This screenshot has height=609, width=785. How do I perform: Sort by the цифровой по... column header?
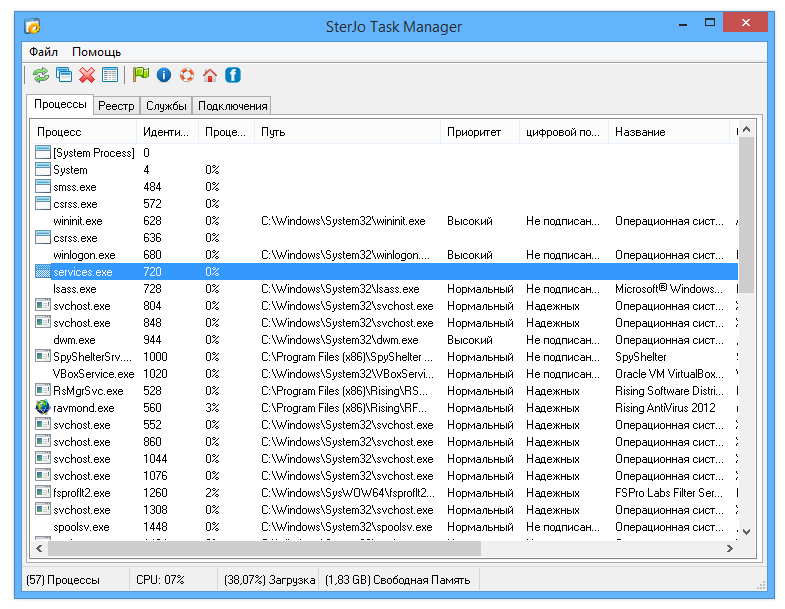pyautogui.click(x=564, y=132)
